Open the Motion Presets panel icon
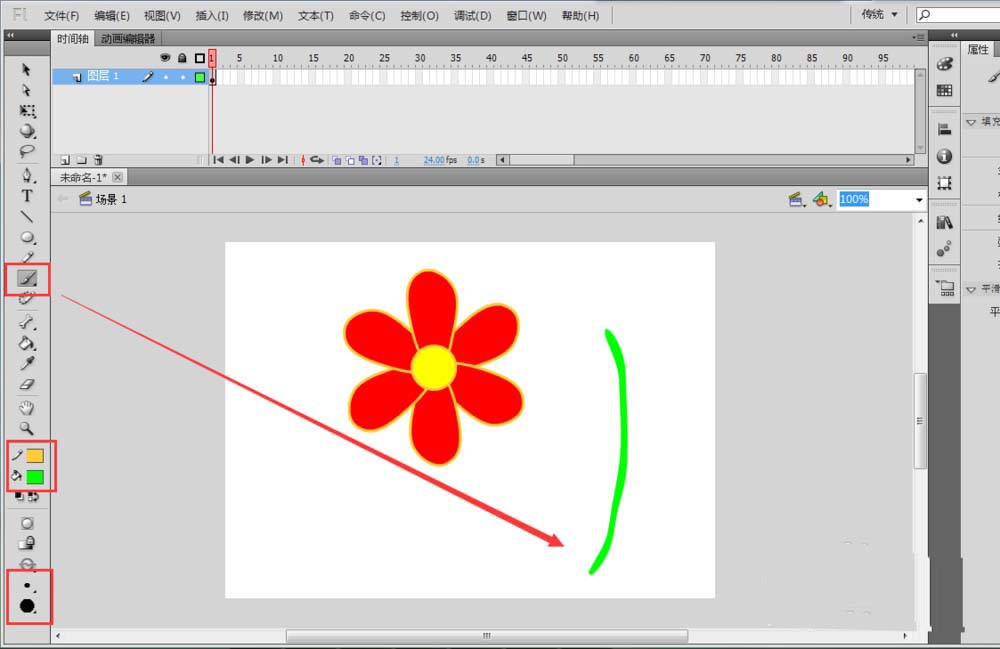This screenshot has width=1000, height=649. click(x=945, y=249)
